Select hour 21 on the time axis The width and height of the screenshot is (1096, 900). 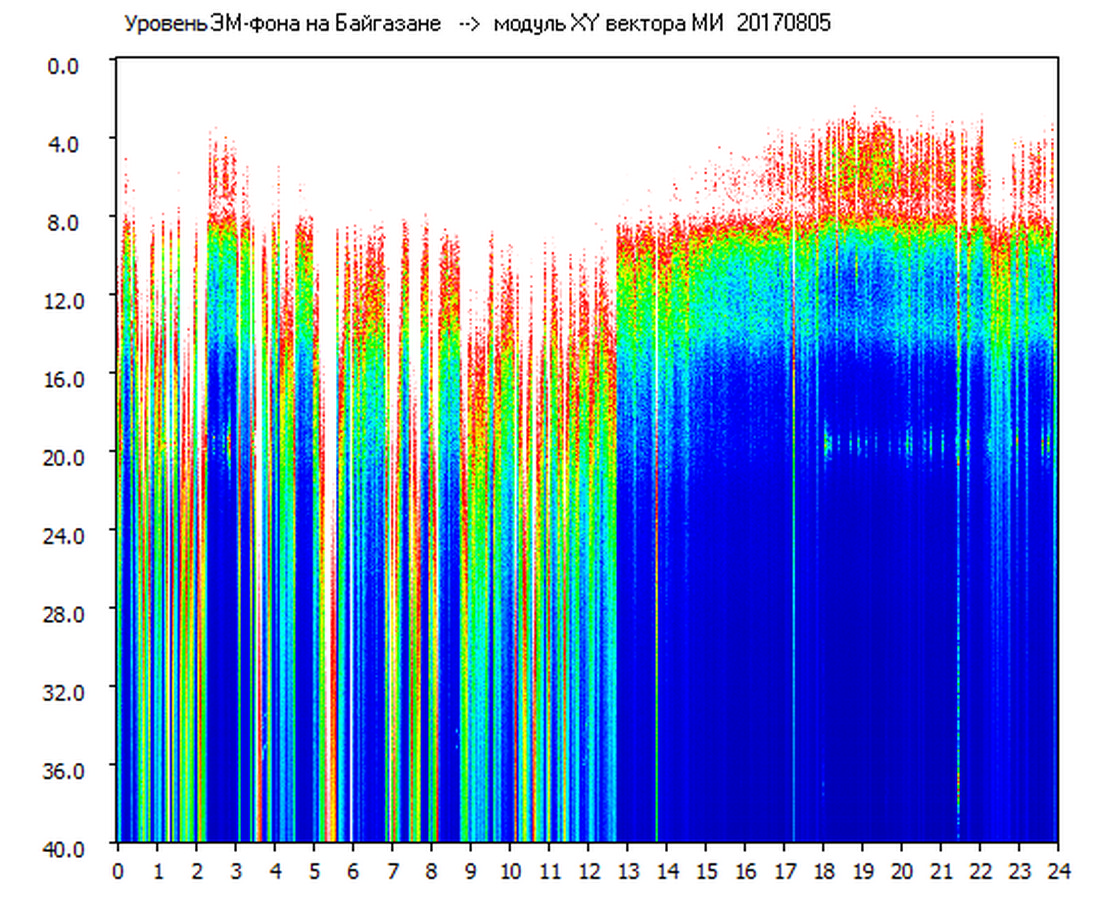pyautogui.click(x=941, y=870)
